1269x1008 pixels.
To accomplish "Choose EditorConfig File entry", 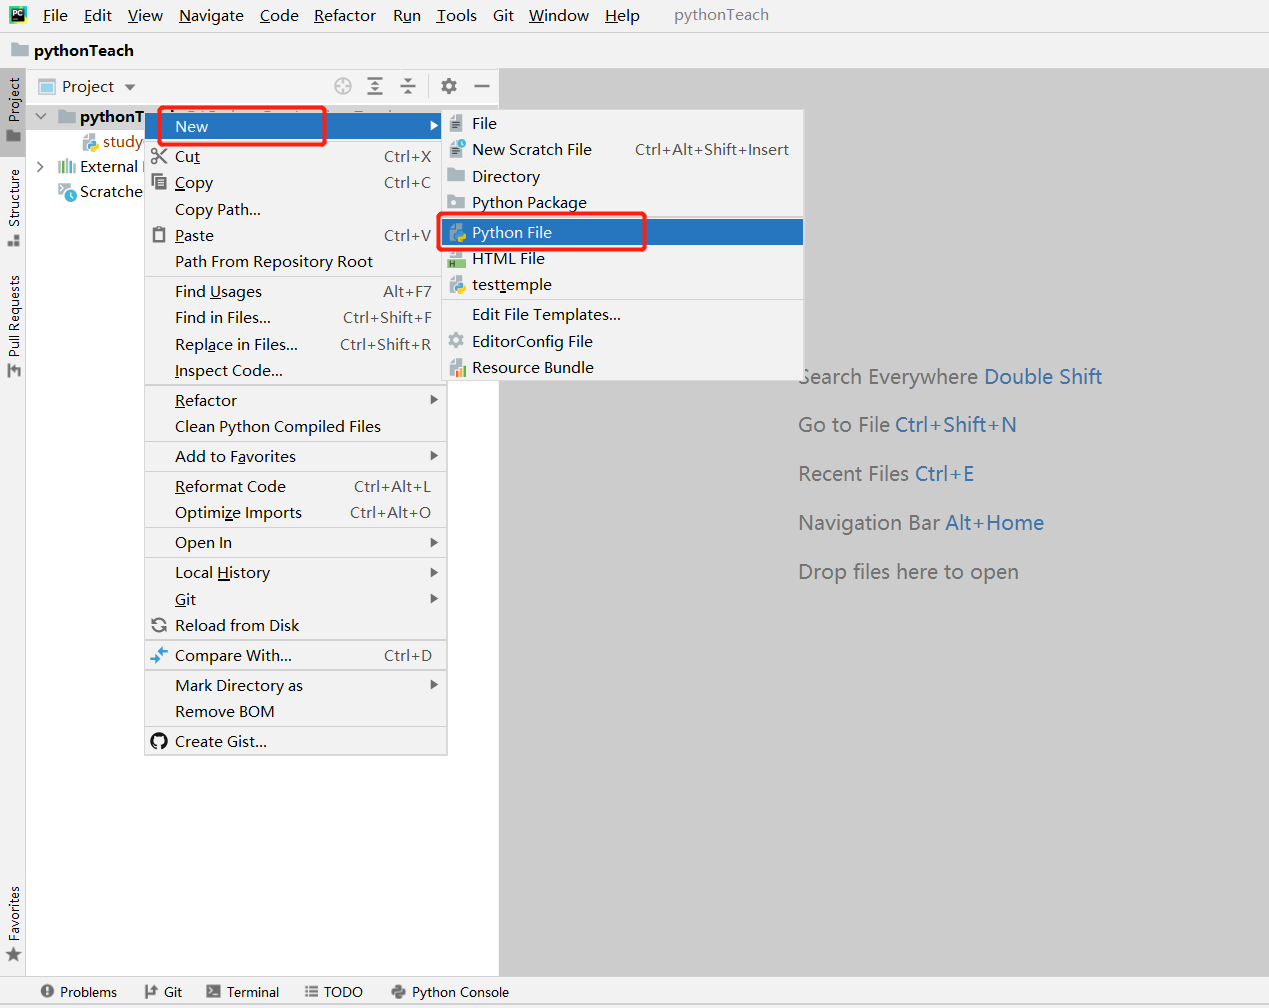I will click(622, 341).
